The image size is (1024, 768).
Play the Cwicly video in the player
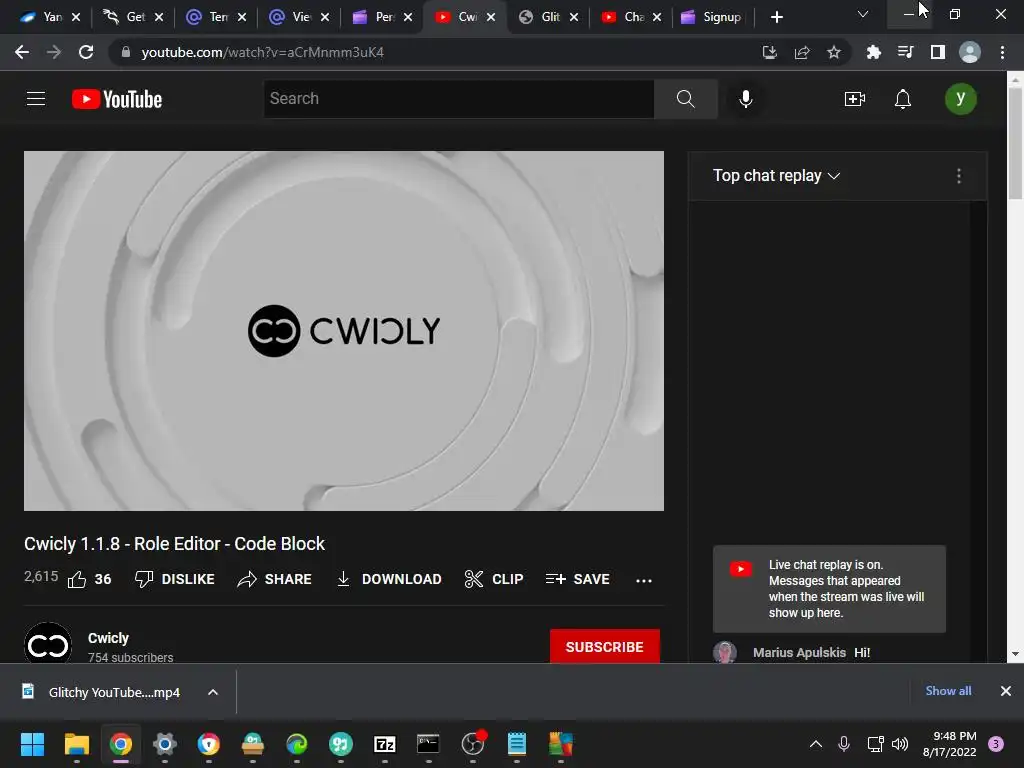coord(344,331)
